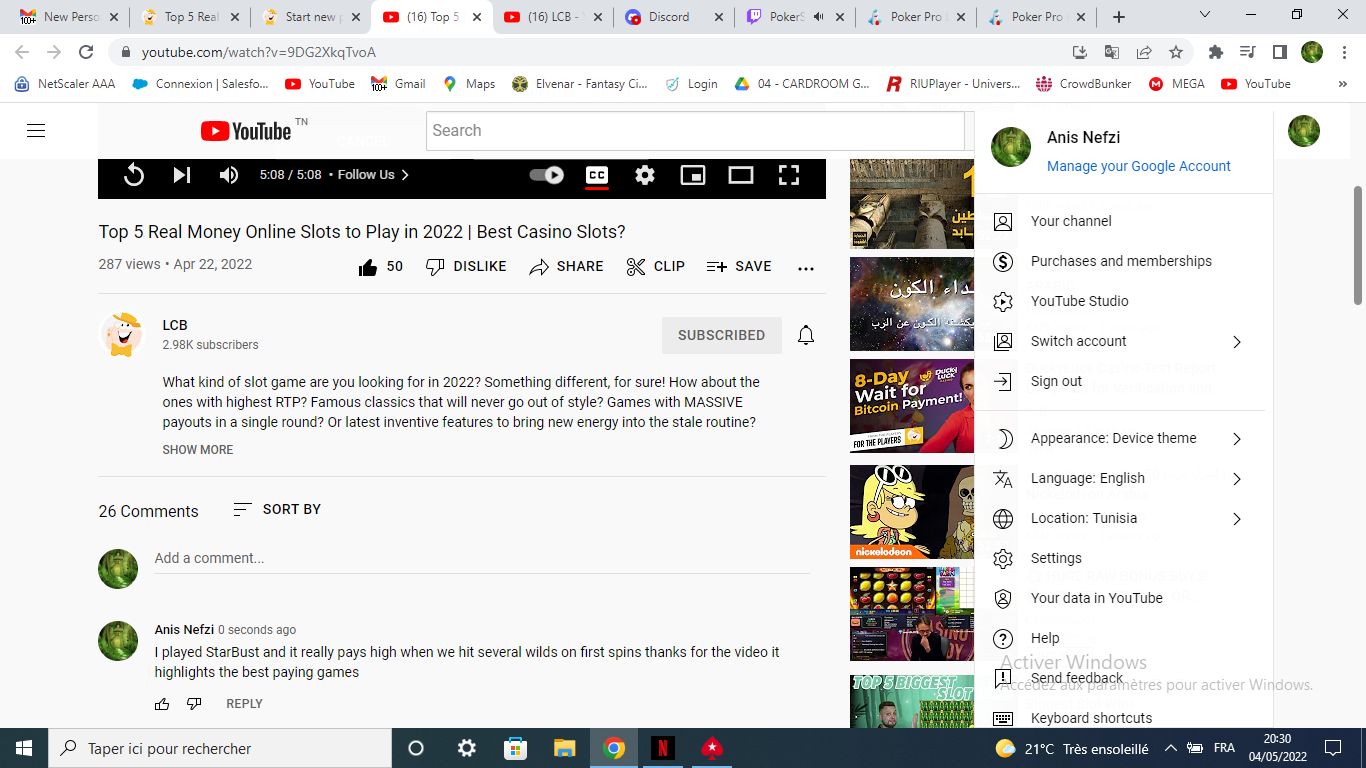Click the DISLIKE button
Screen dimensions: 1366x768
click(x=466, y=267)
